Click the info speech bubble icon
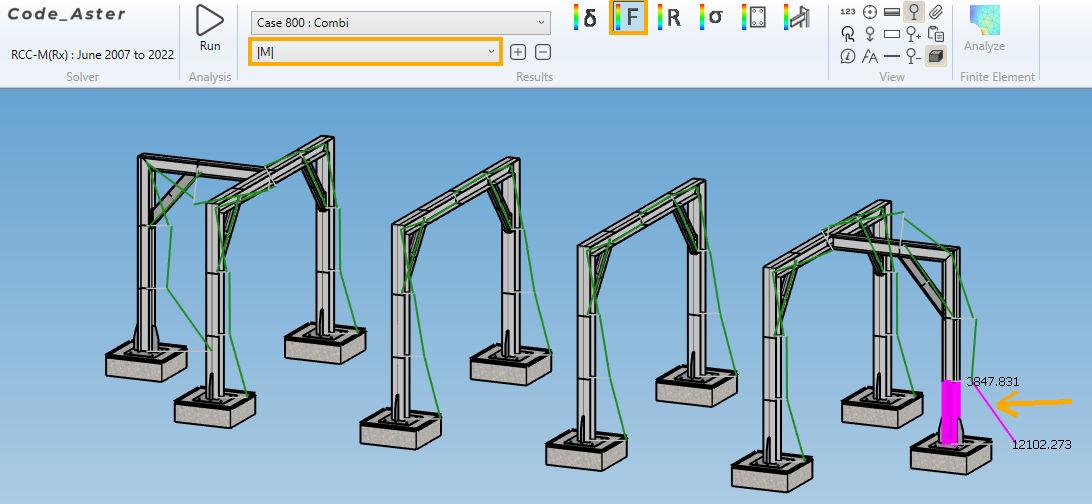 point(848,55)
